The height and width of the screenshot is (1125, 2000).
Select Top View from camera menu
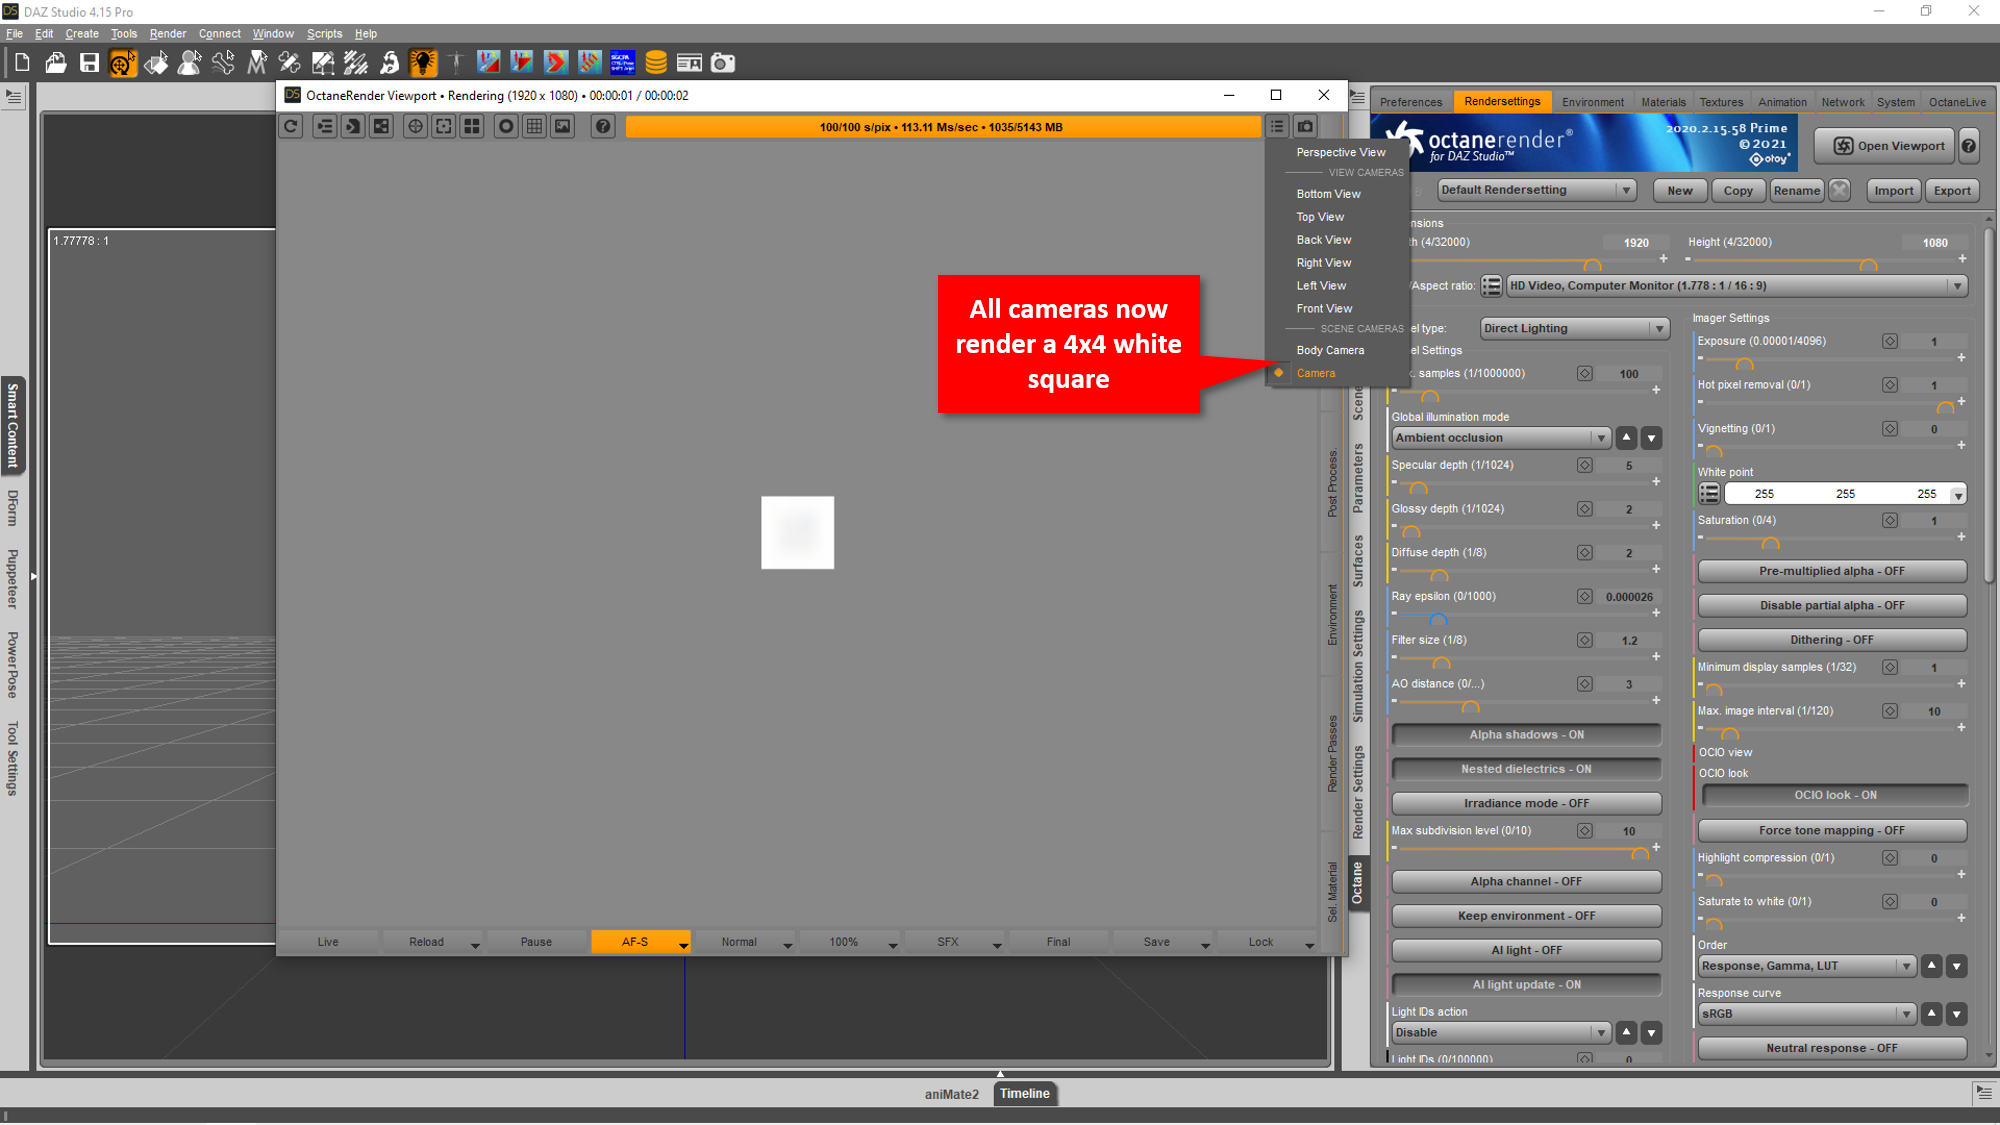(1320, 217)
